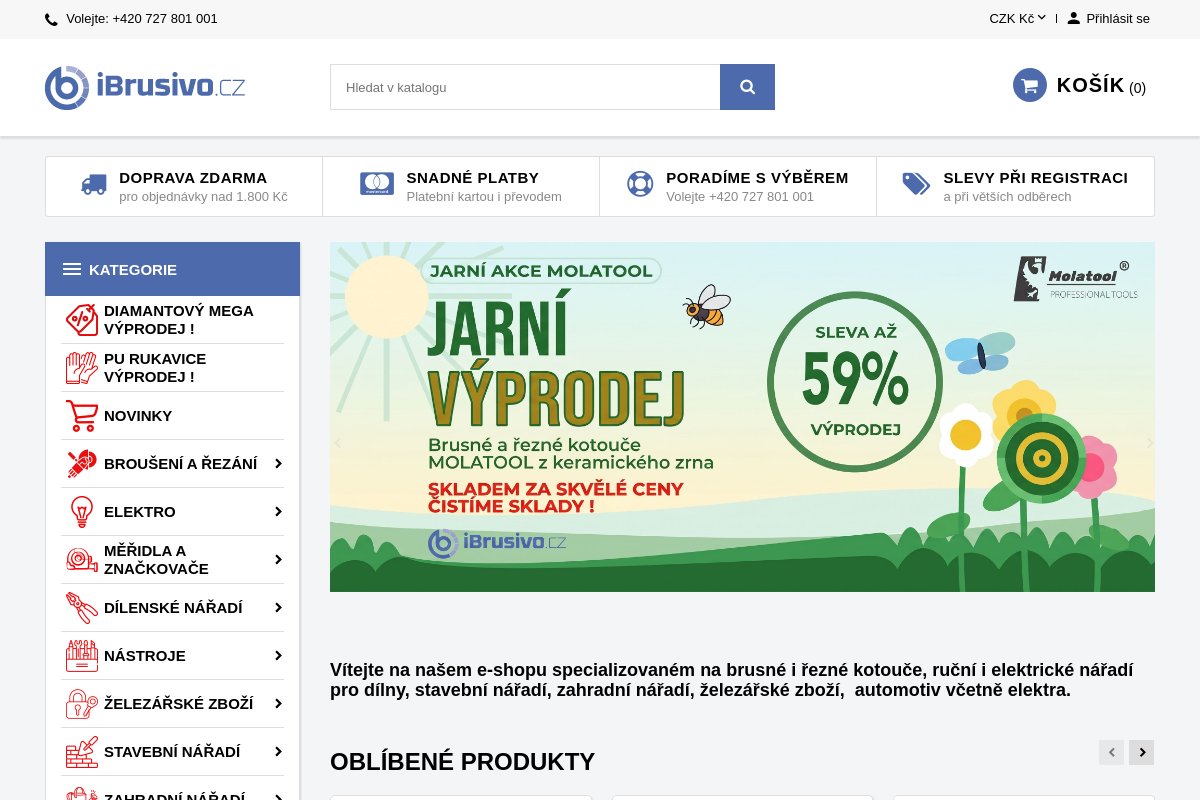The image size is (1200, 800).
Task: Click the Slevy při registraci block title
Action: click(x=1035, y=178)
